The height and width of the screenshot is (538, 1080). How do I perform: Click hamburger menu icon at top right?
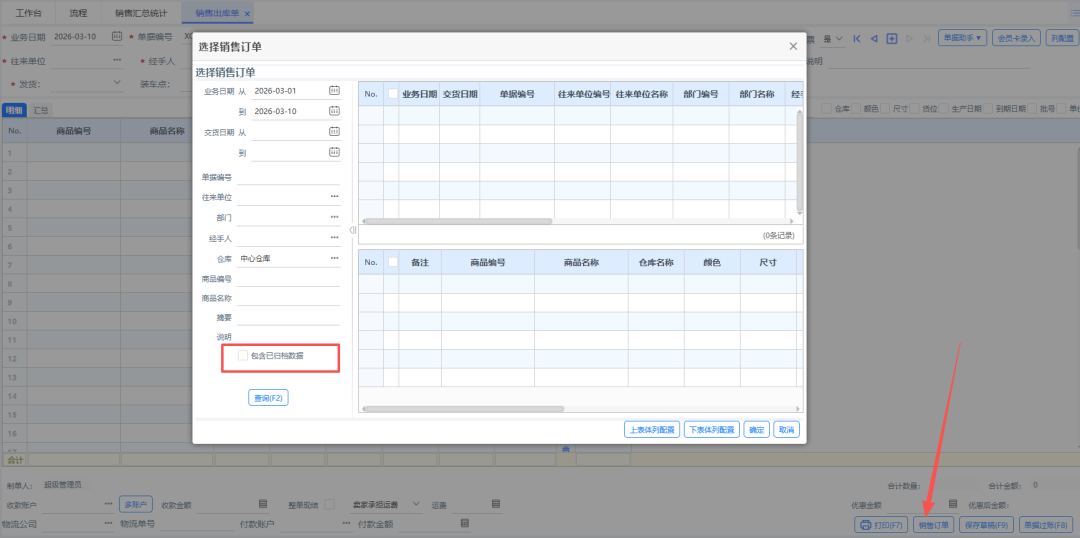click(x=1074, y=12)
